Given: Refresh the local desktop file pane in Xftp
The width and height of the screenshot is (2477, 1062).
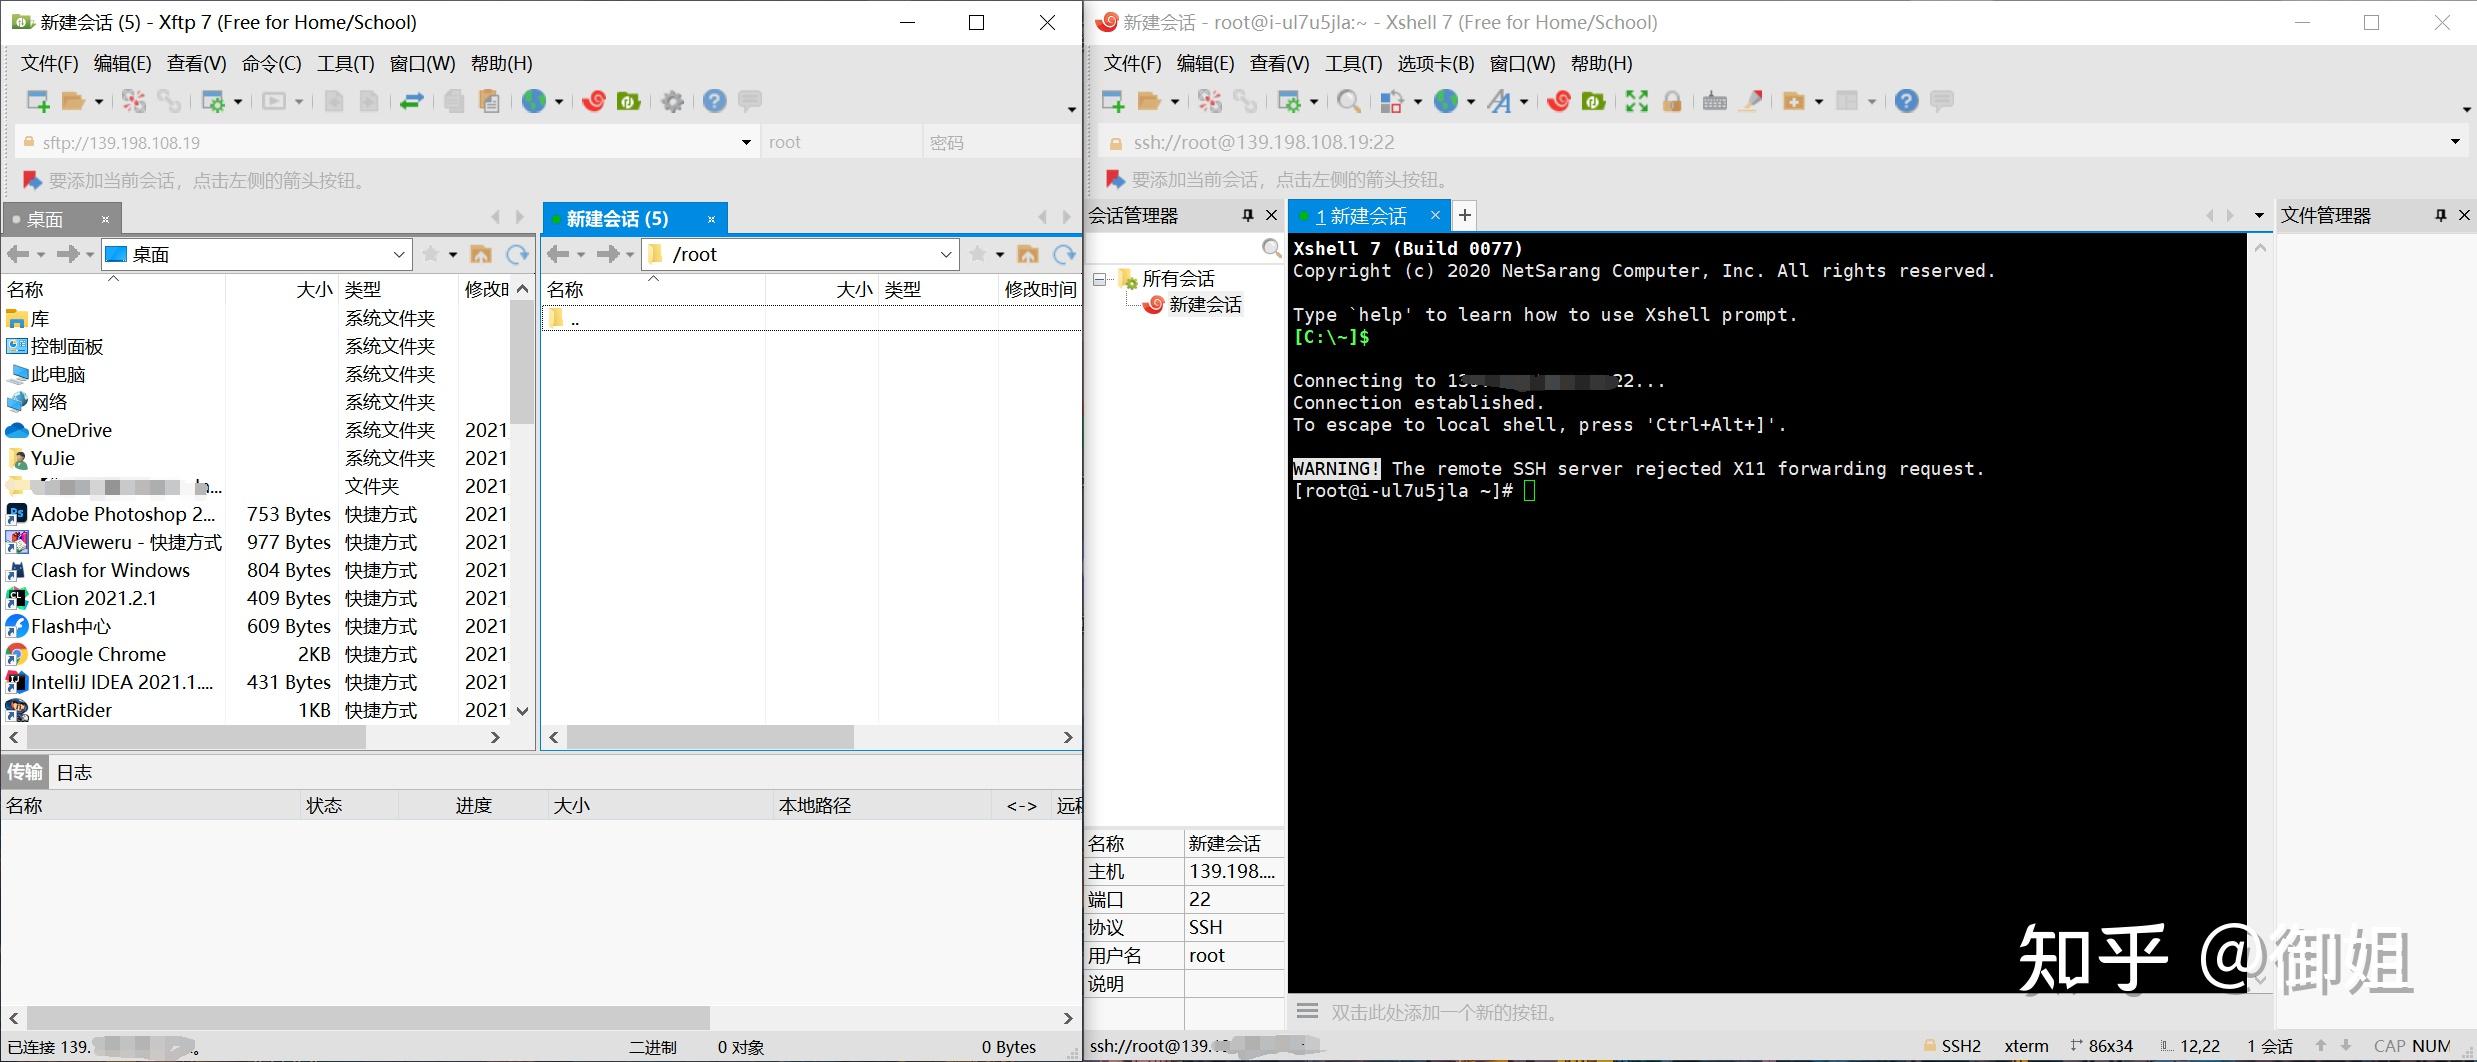Looking at the screenshot, I should (517, 254).
